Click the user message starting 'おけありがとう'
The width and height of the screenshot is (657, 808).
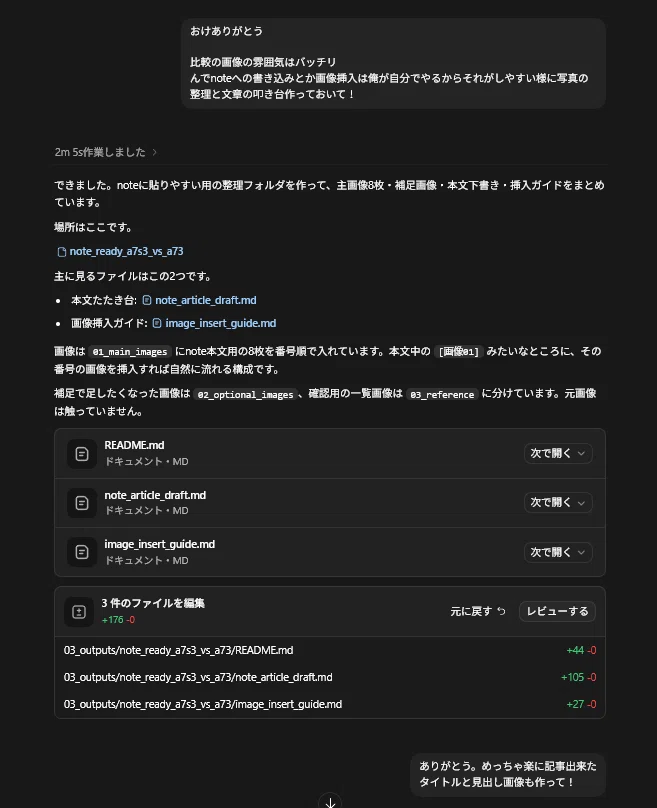point(393,63)
